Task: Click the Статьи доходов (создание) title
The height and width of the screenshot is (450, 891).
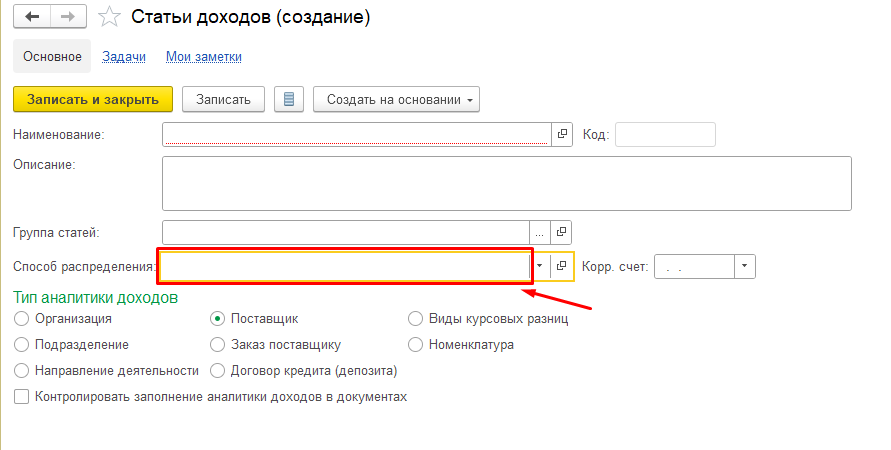Action: click(251, 17)
